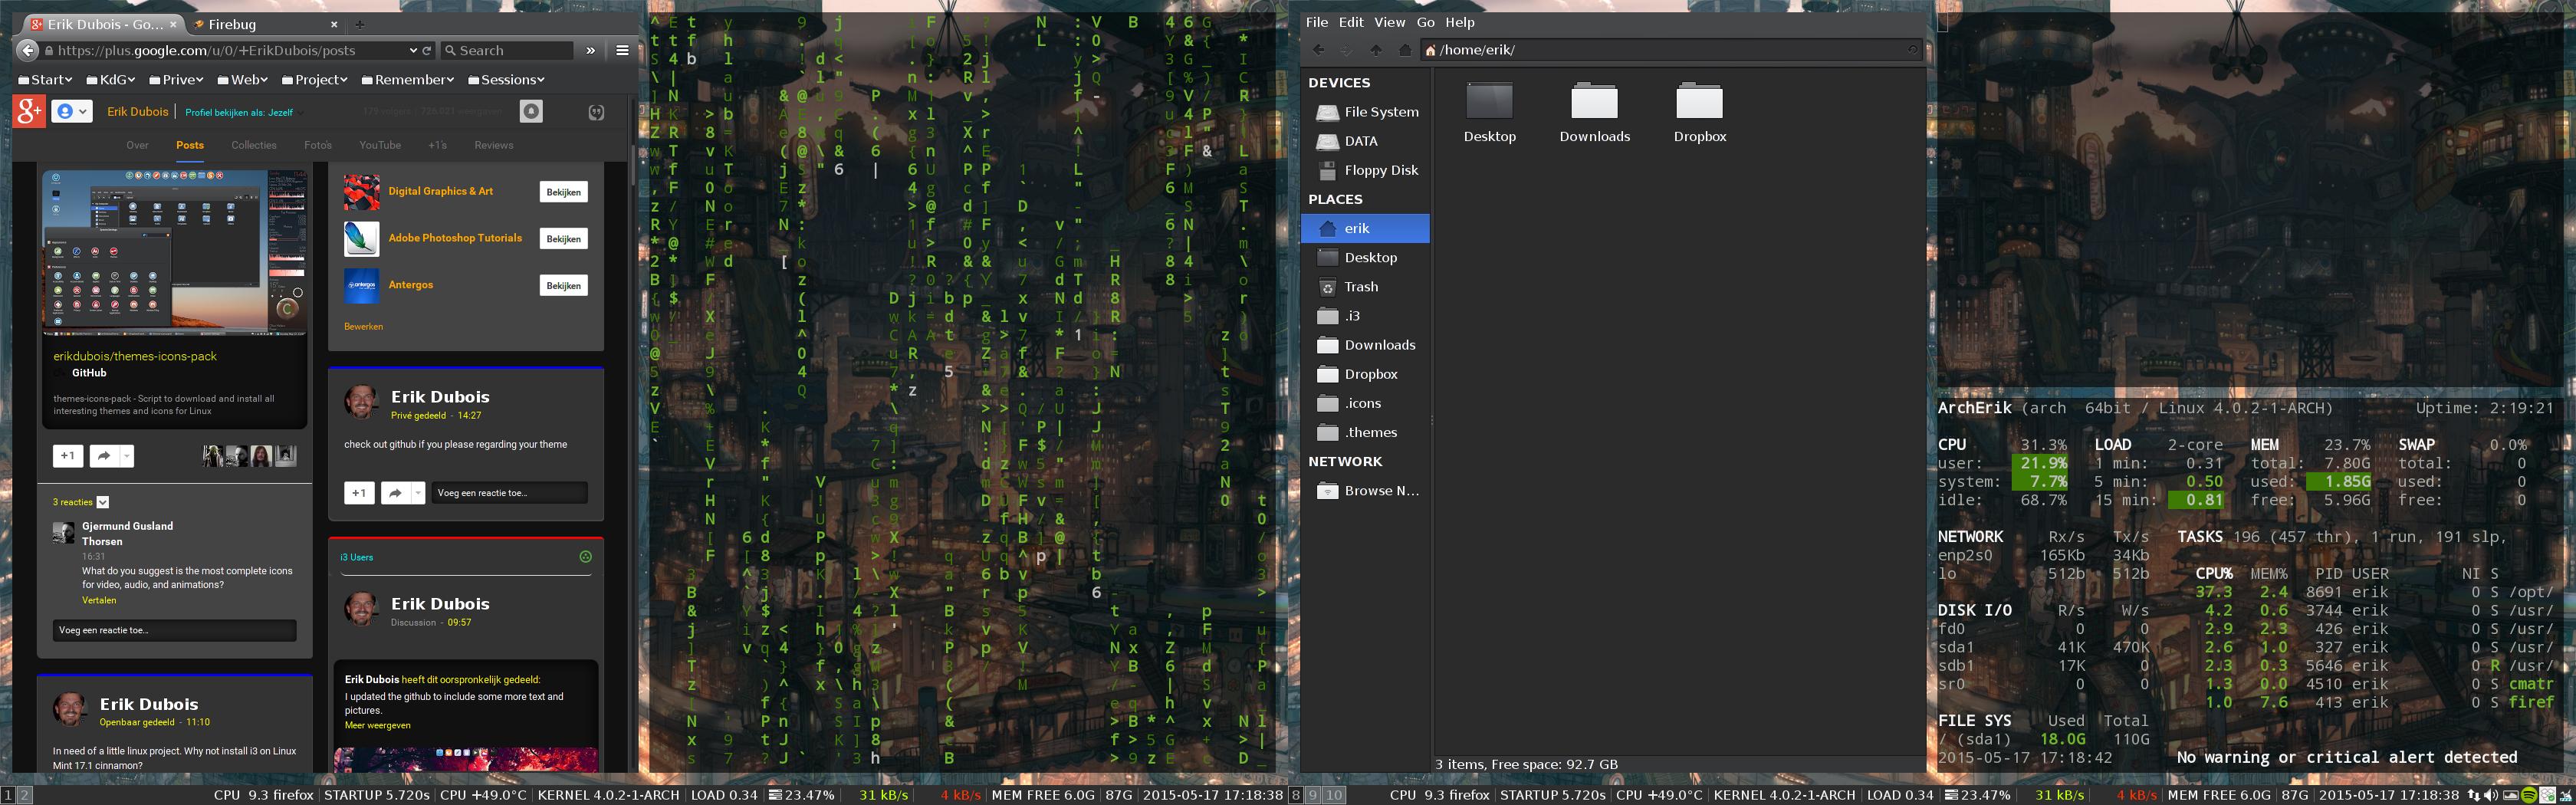Expand the '3 reacties' comments toggle

103,502
